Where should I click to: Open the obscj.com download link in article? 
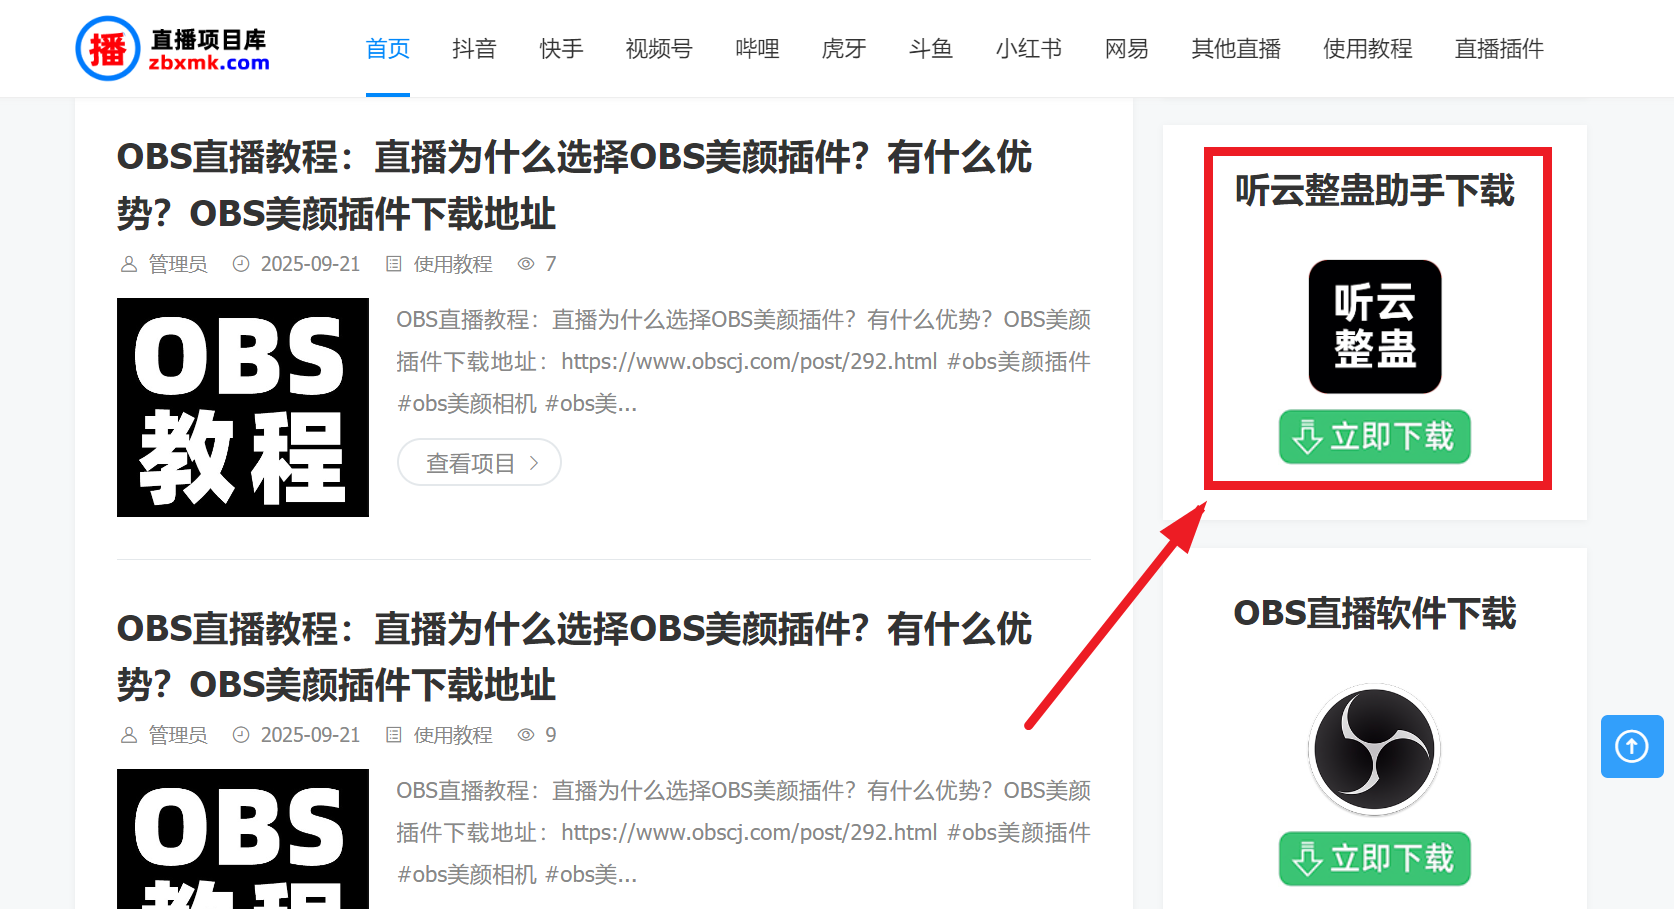(746, 361)
